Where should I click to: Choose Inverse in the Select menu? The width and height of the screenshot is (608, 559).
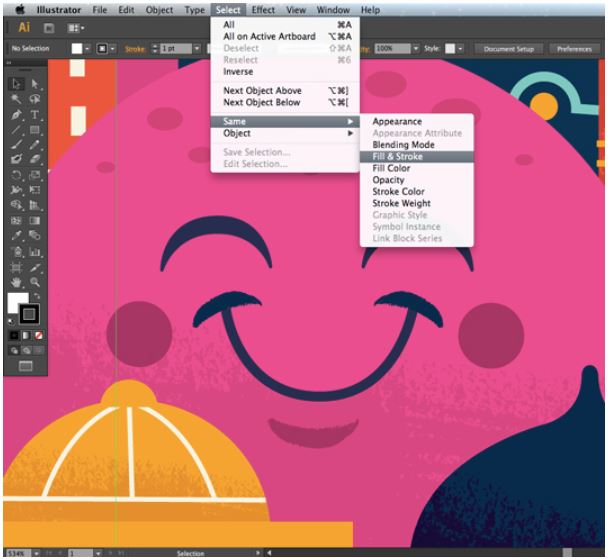click(x=285, y=72)
